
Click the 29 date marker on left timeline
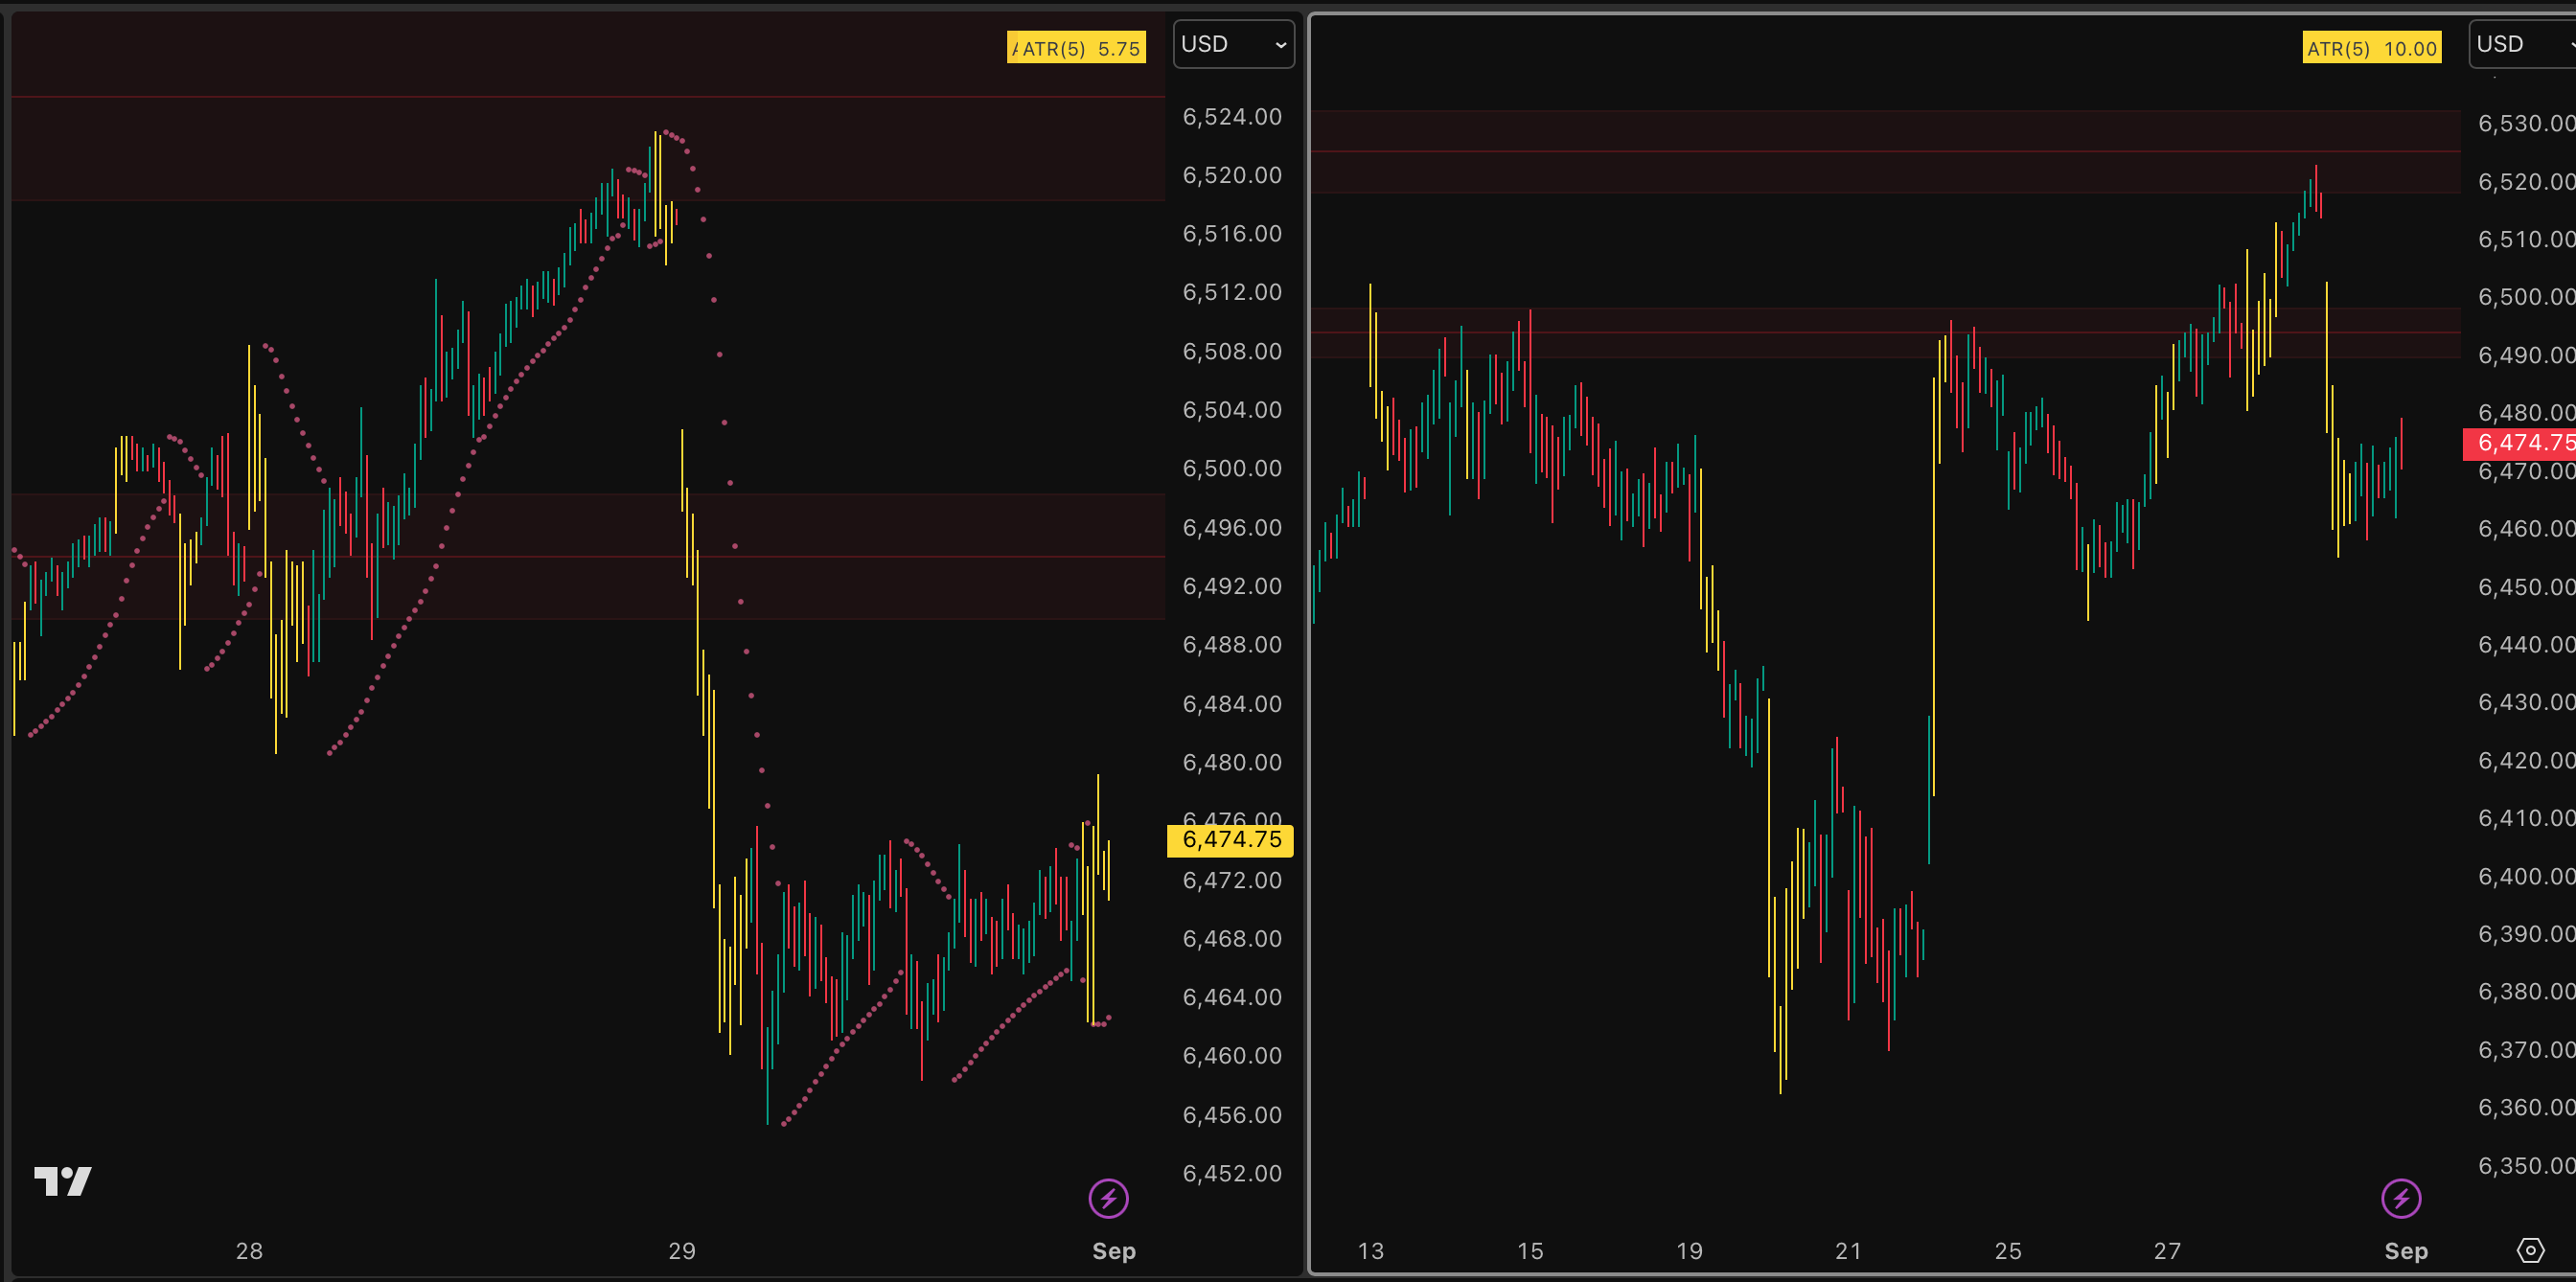pos(682,1251)
